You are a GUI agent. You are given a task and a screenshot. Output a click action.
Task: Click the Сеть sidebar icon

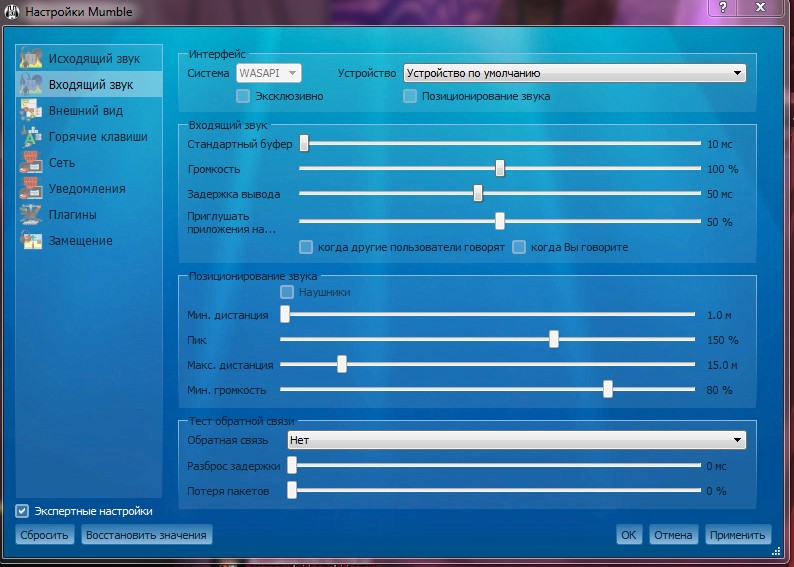coord(31,163)
